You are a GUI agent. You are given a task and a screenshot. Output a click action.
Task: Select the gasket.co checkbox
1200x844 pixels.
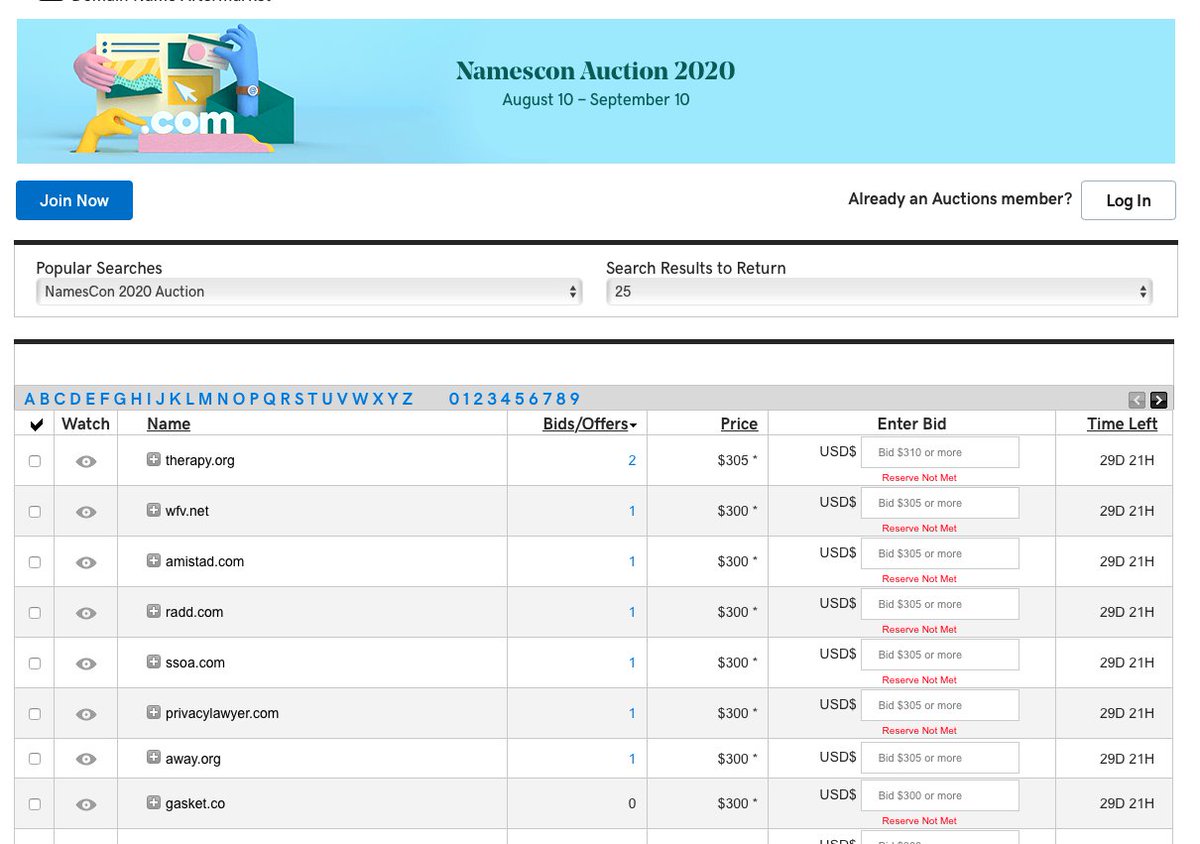(35, 804)
